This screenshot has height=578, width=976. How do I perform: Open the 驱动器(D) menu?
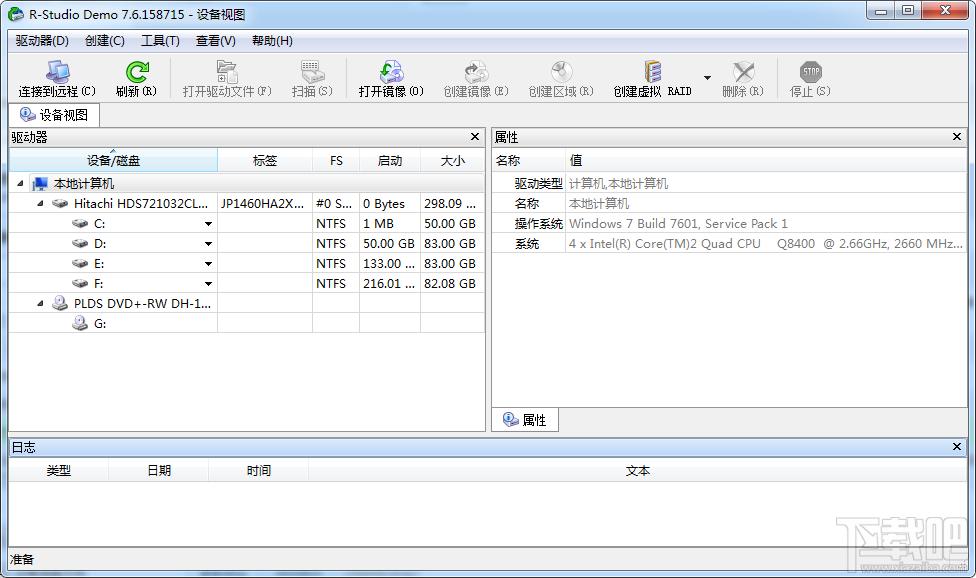pos(42,41)
